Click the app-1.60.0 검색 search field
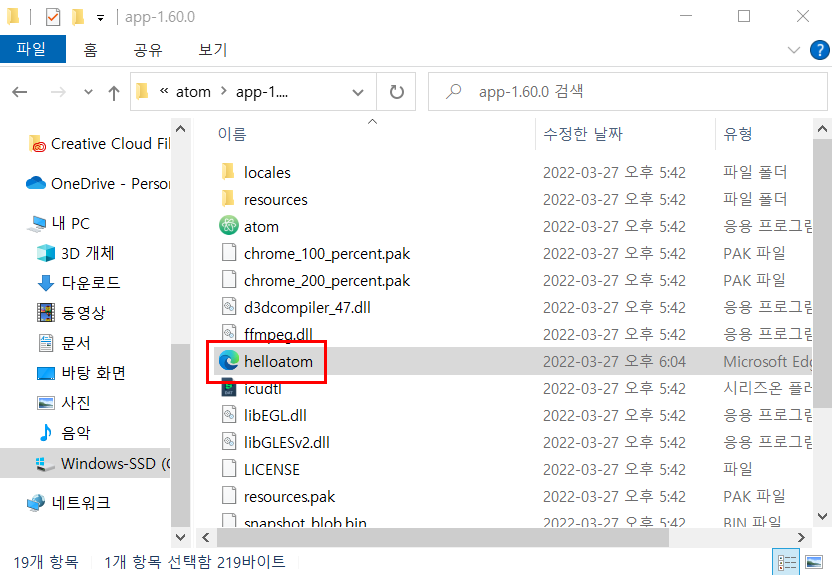The height and width of the screenshot is (575, 832). [628, 92]
